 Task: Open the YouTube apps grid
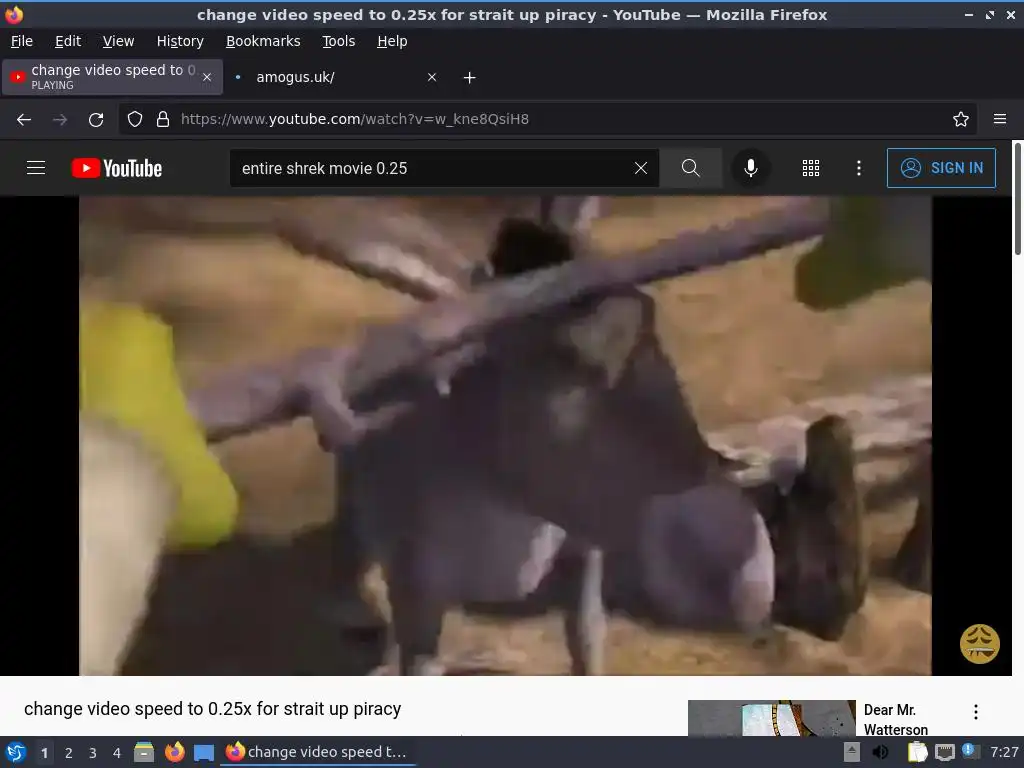click(810, 168)
